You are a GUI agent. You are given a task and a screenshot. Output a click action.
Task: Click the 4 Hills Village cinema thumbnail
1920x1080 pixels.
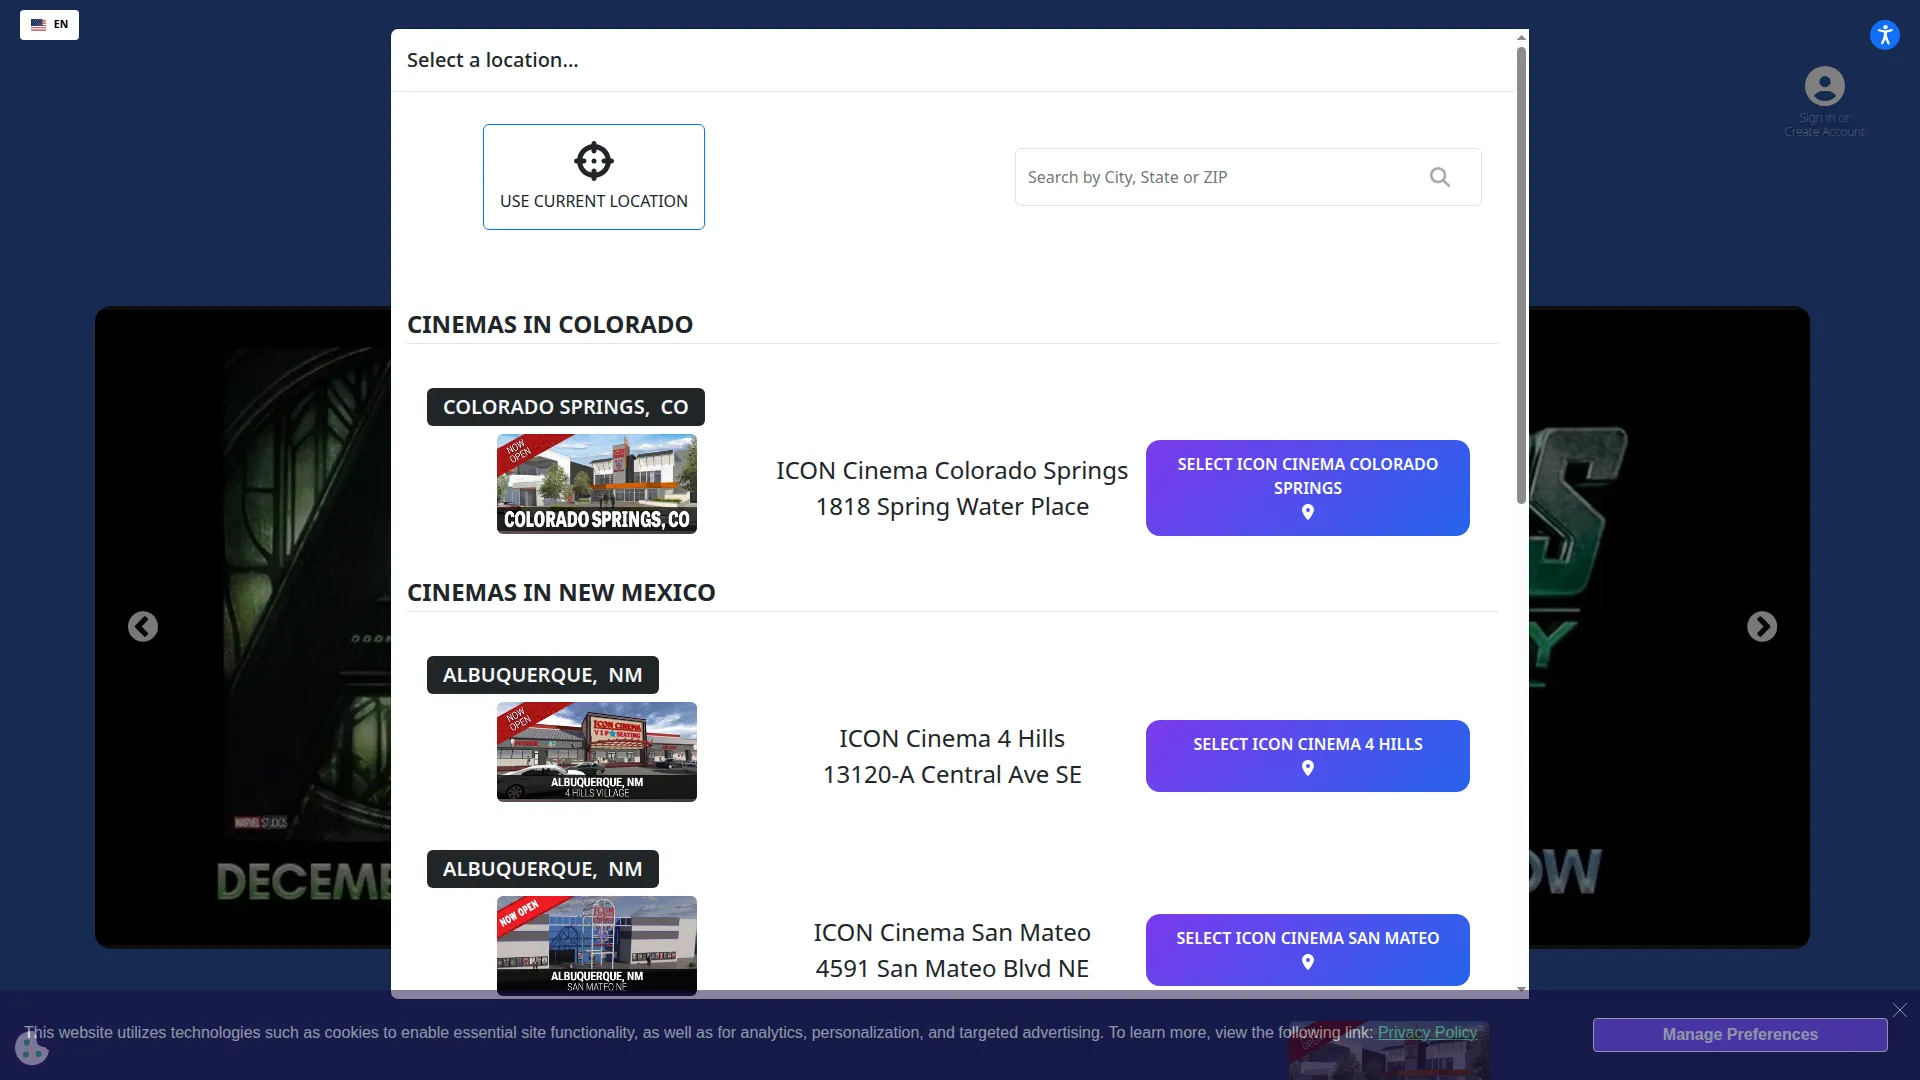pyautogui.click(x=597, y=752)
